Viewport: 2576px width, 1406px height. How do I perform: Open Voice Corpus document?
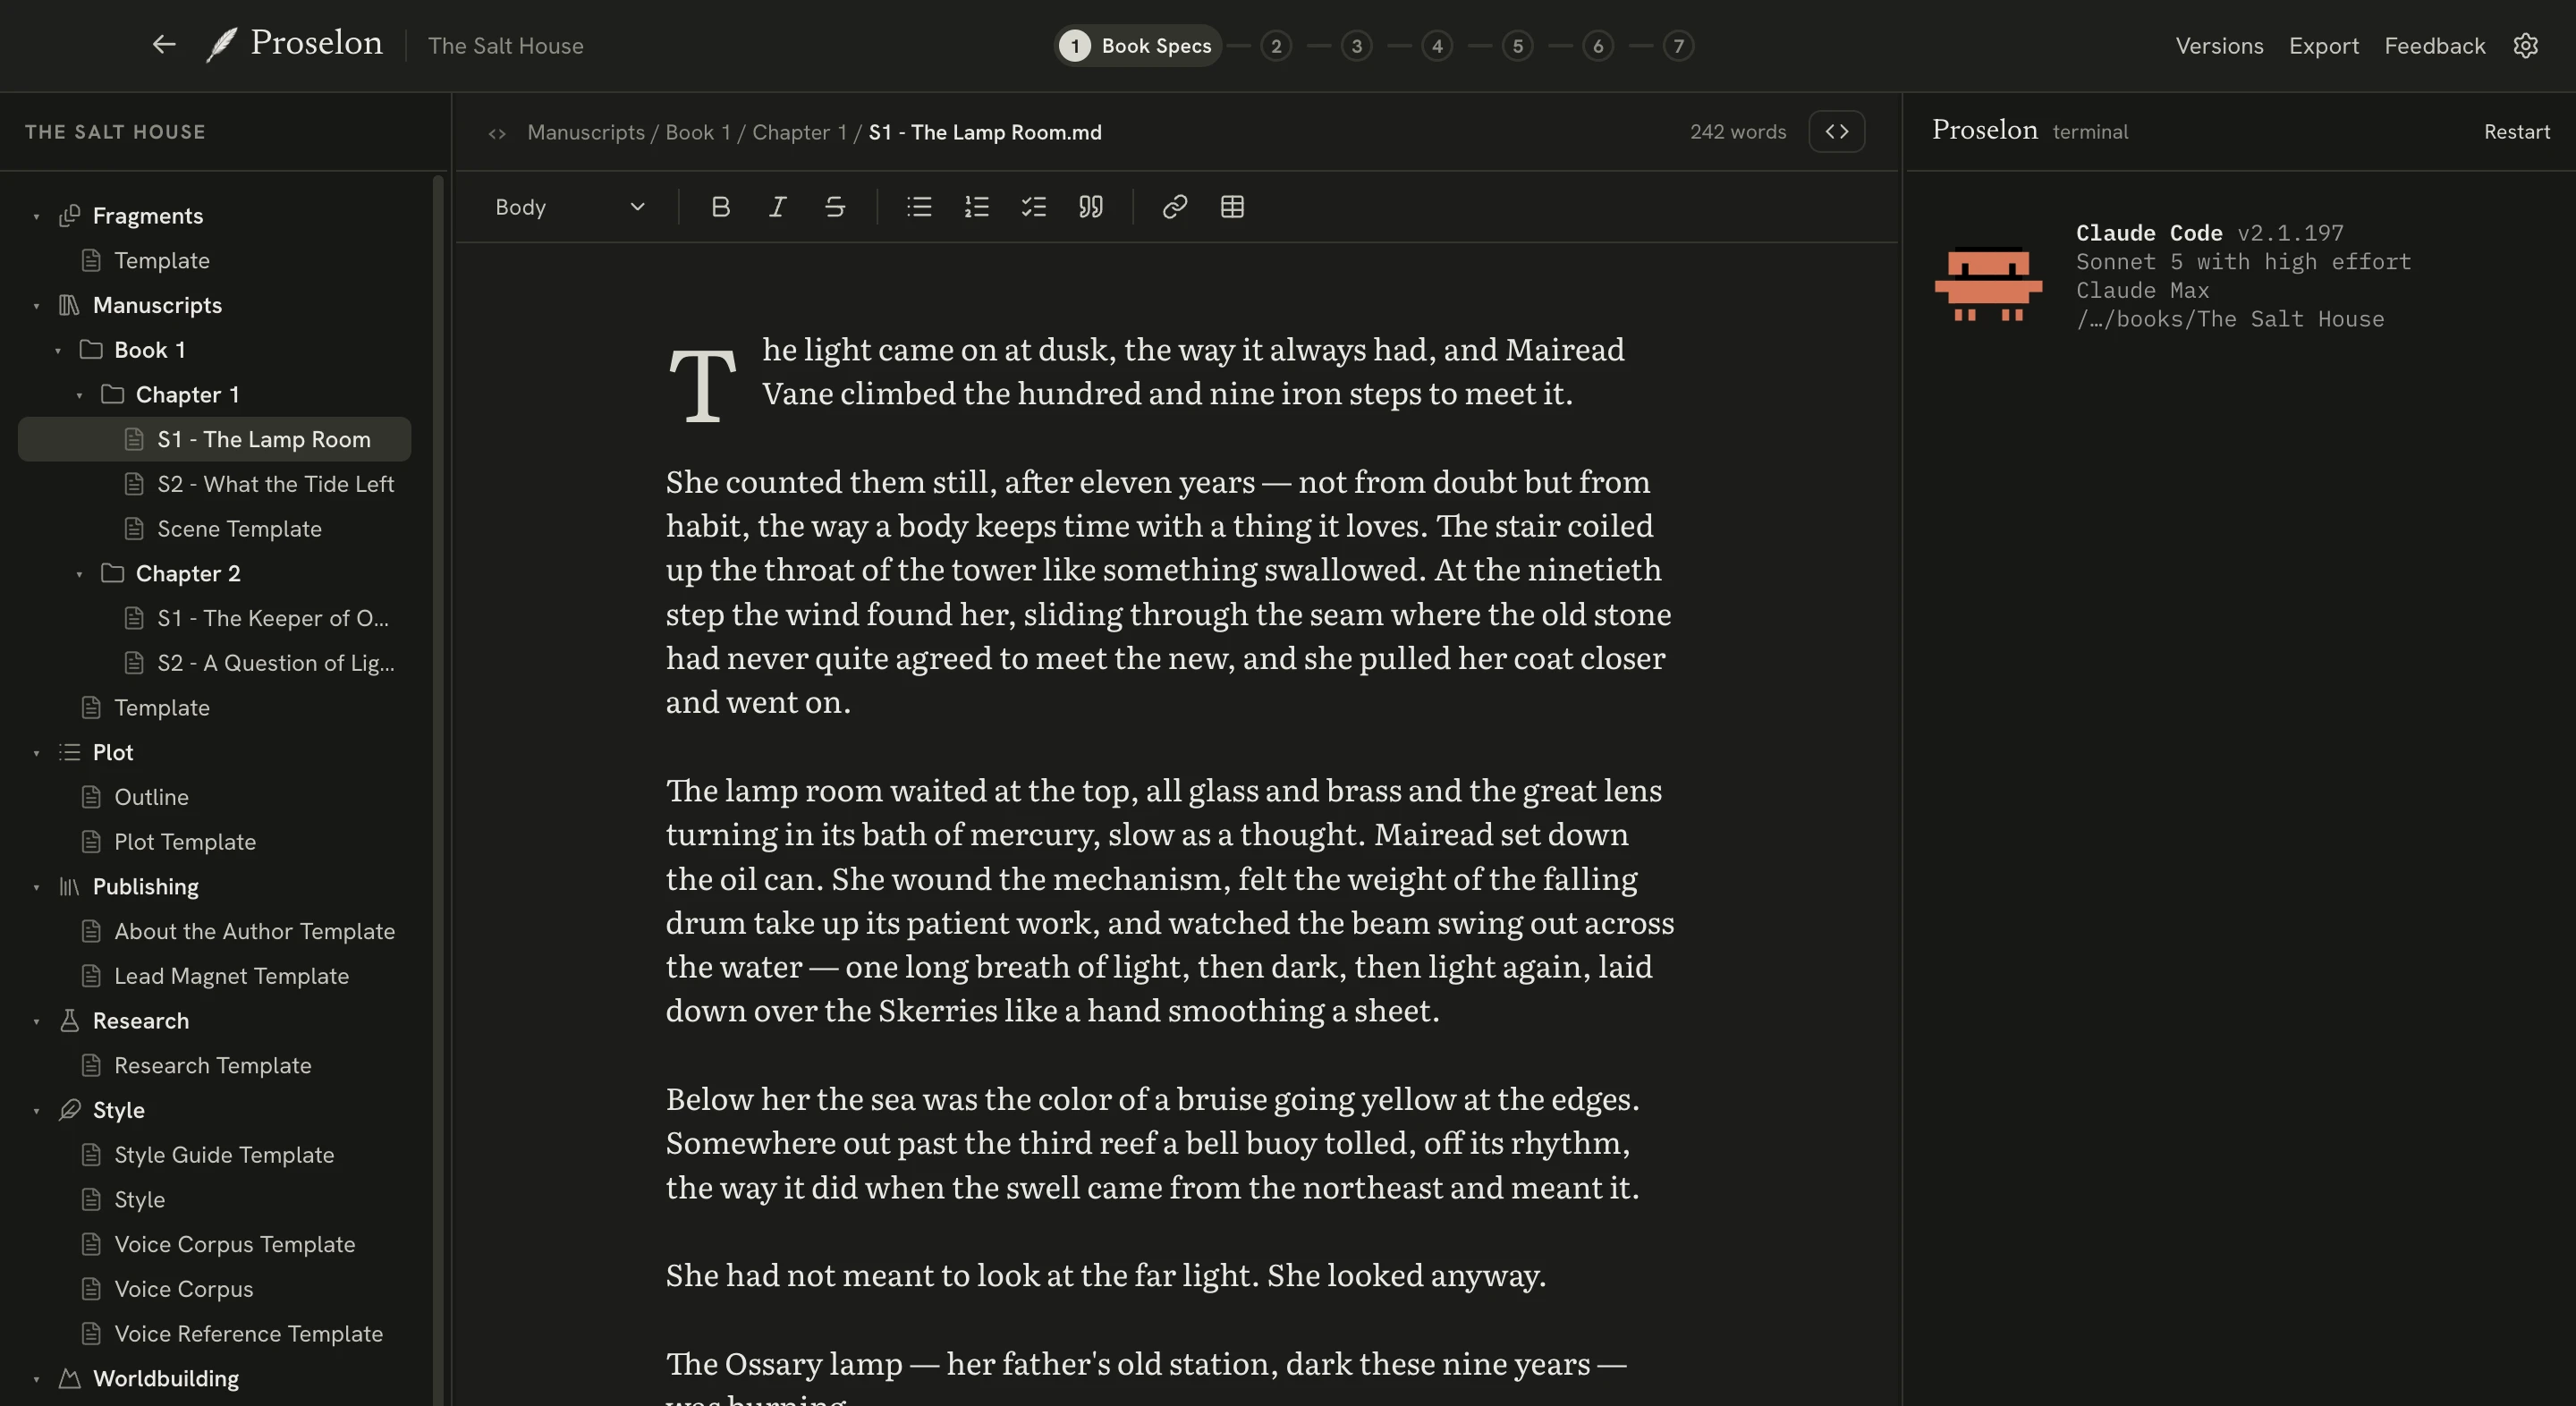point(214,1289)
